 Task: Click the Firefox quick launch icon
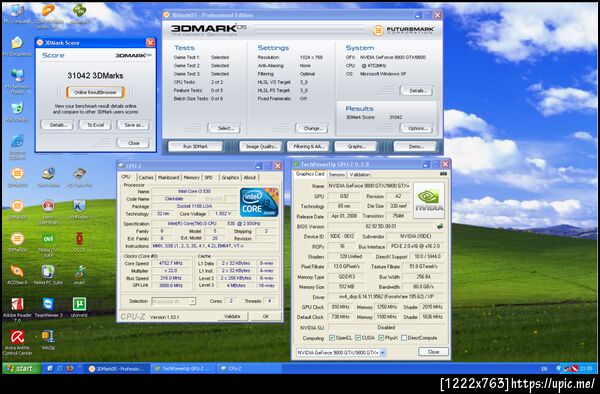click(x=70, y=368)
